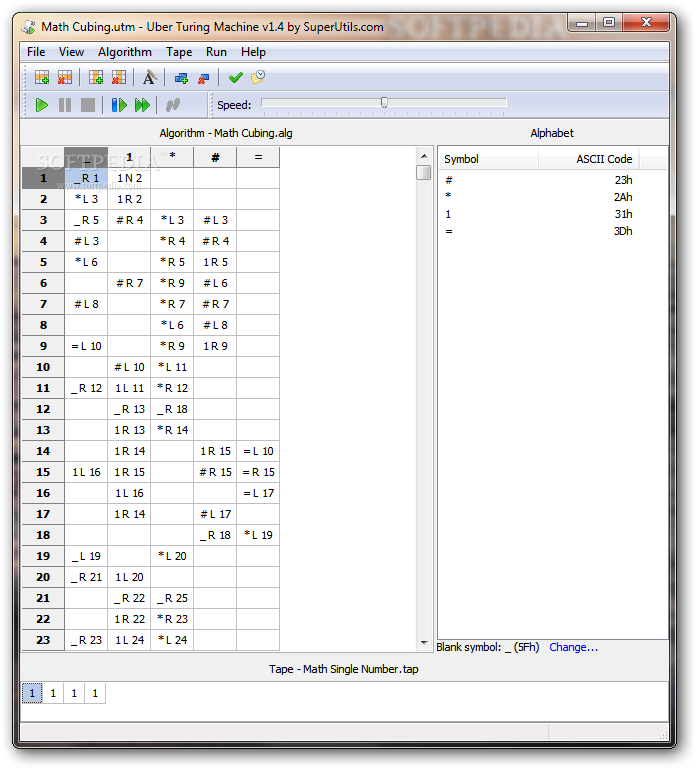Click the Change… blank symbol link
This screenshot has height=769, width=697.
tap(573, 647)
